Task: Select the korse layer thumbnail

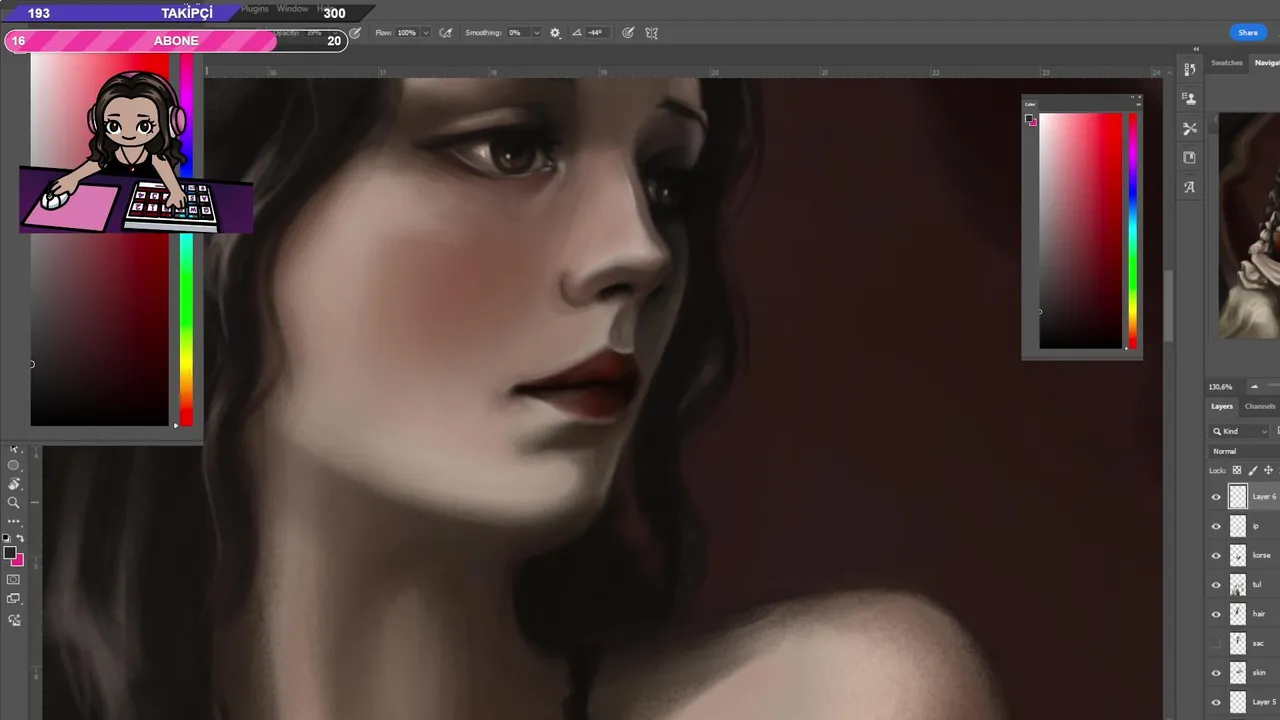Action: (1238, 555)
